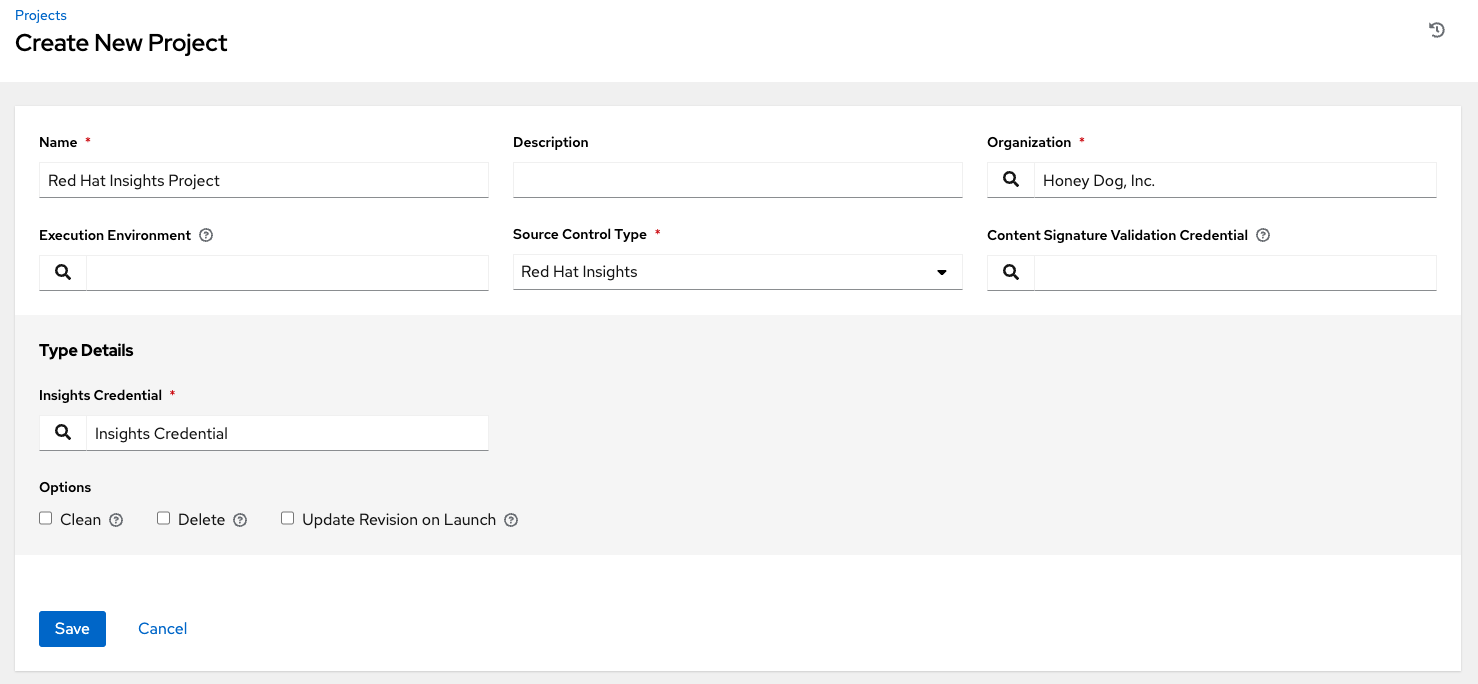Open the Insights Credential search icon
1478x684 pixels.
click(62, 432)
